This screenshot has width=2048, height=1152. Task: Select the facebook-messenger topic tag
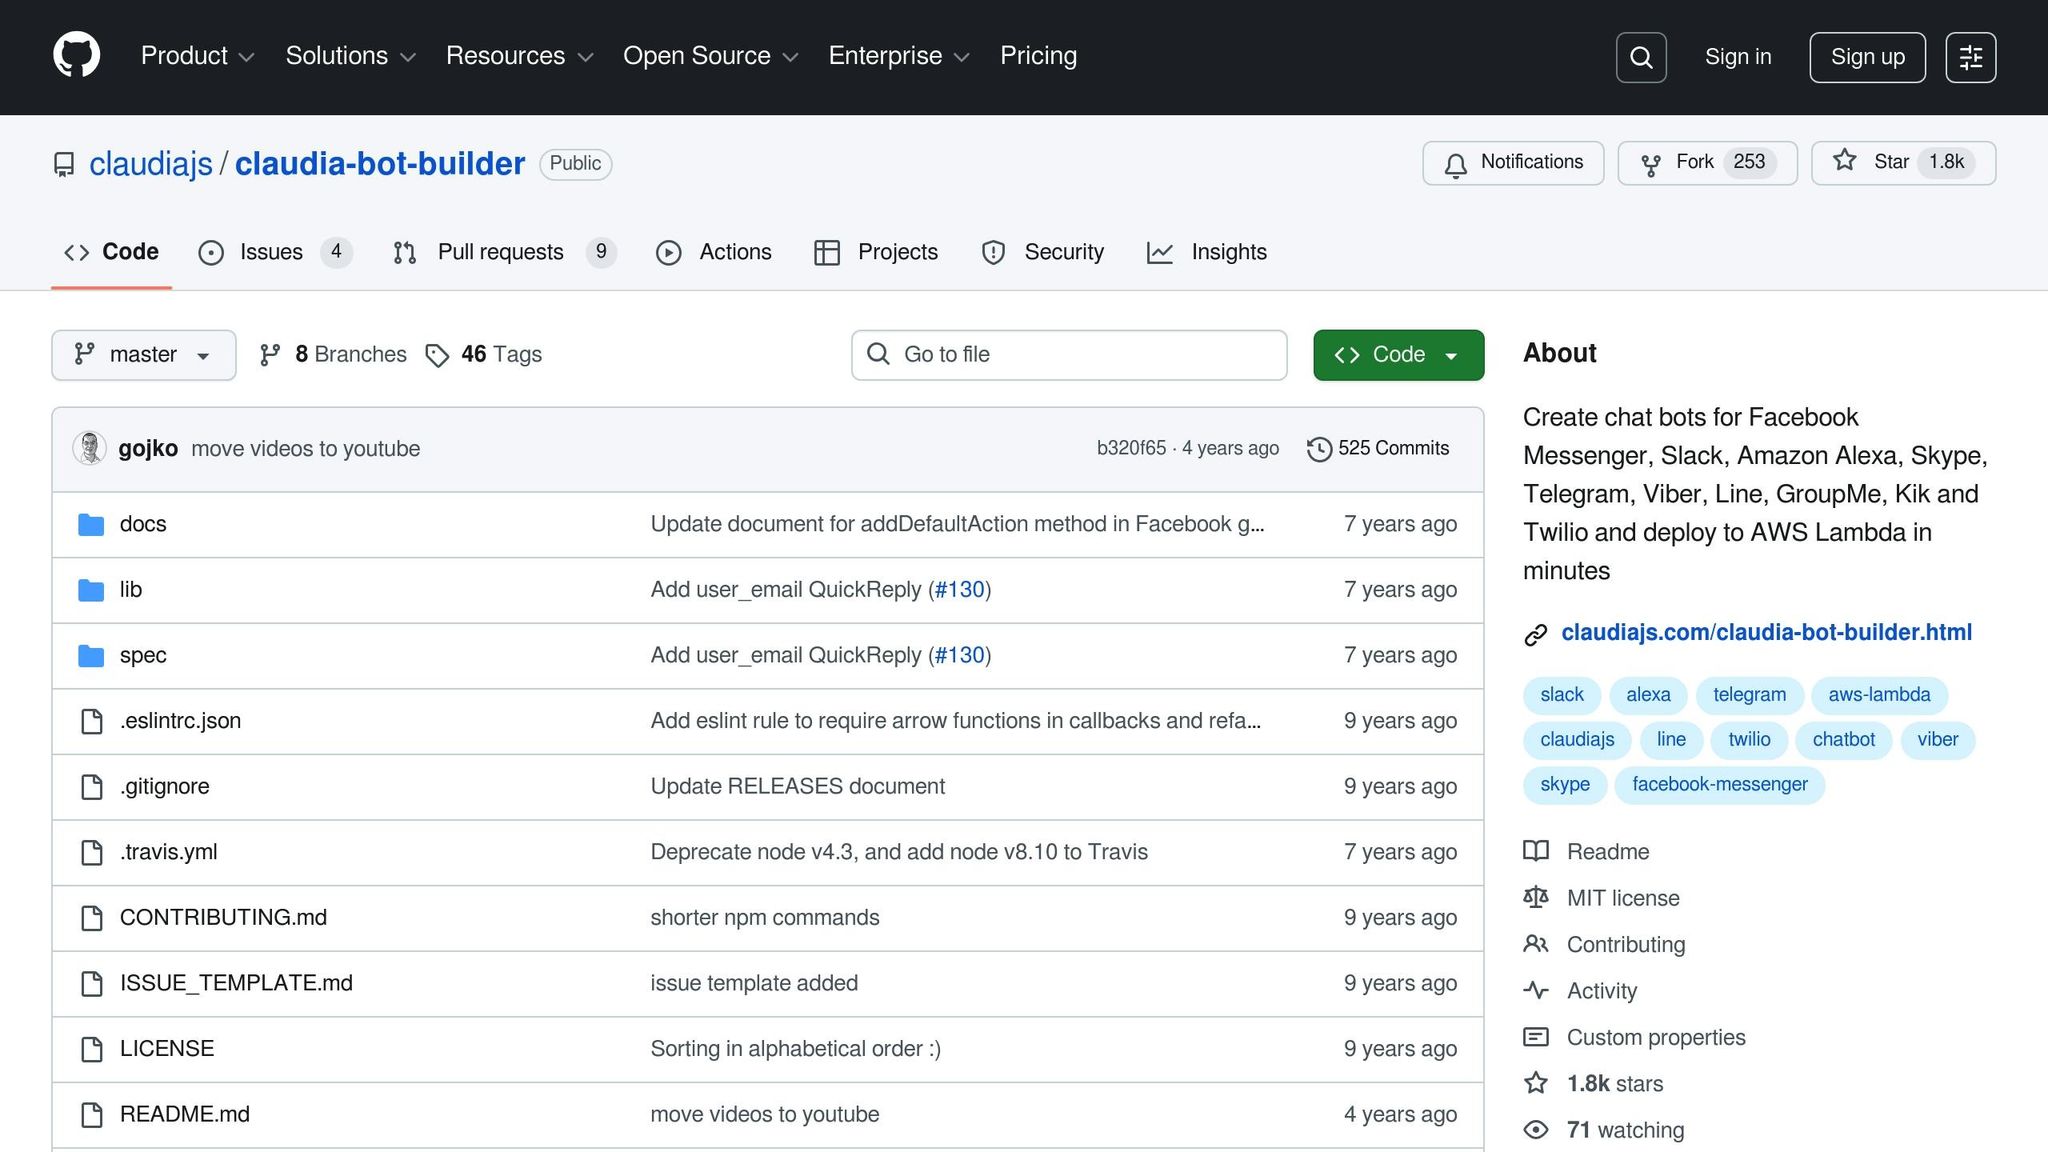click(x=1719, y=785)
